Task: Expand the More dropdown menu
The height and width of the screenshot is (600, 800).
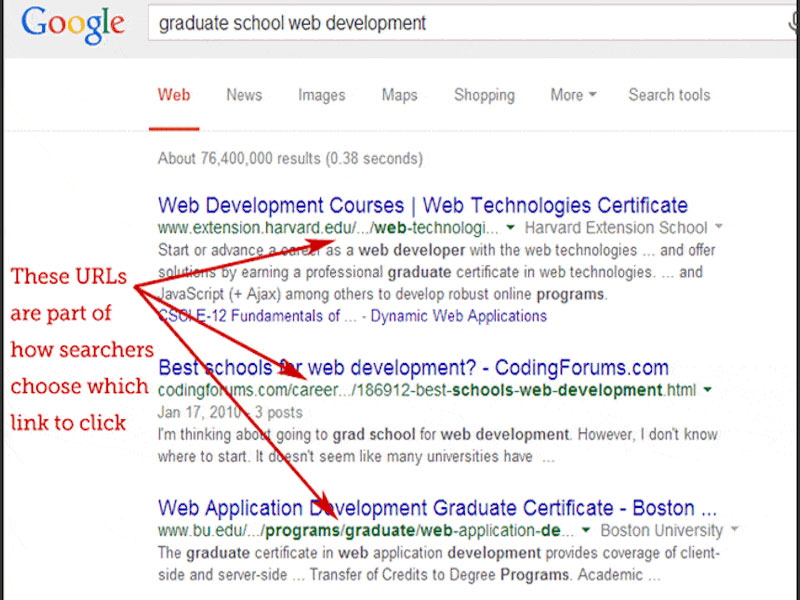Action: tap(573, 95)
